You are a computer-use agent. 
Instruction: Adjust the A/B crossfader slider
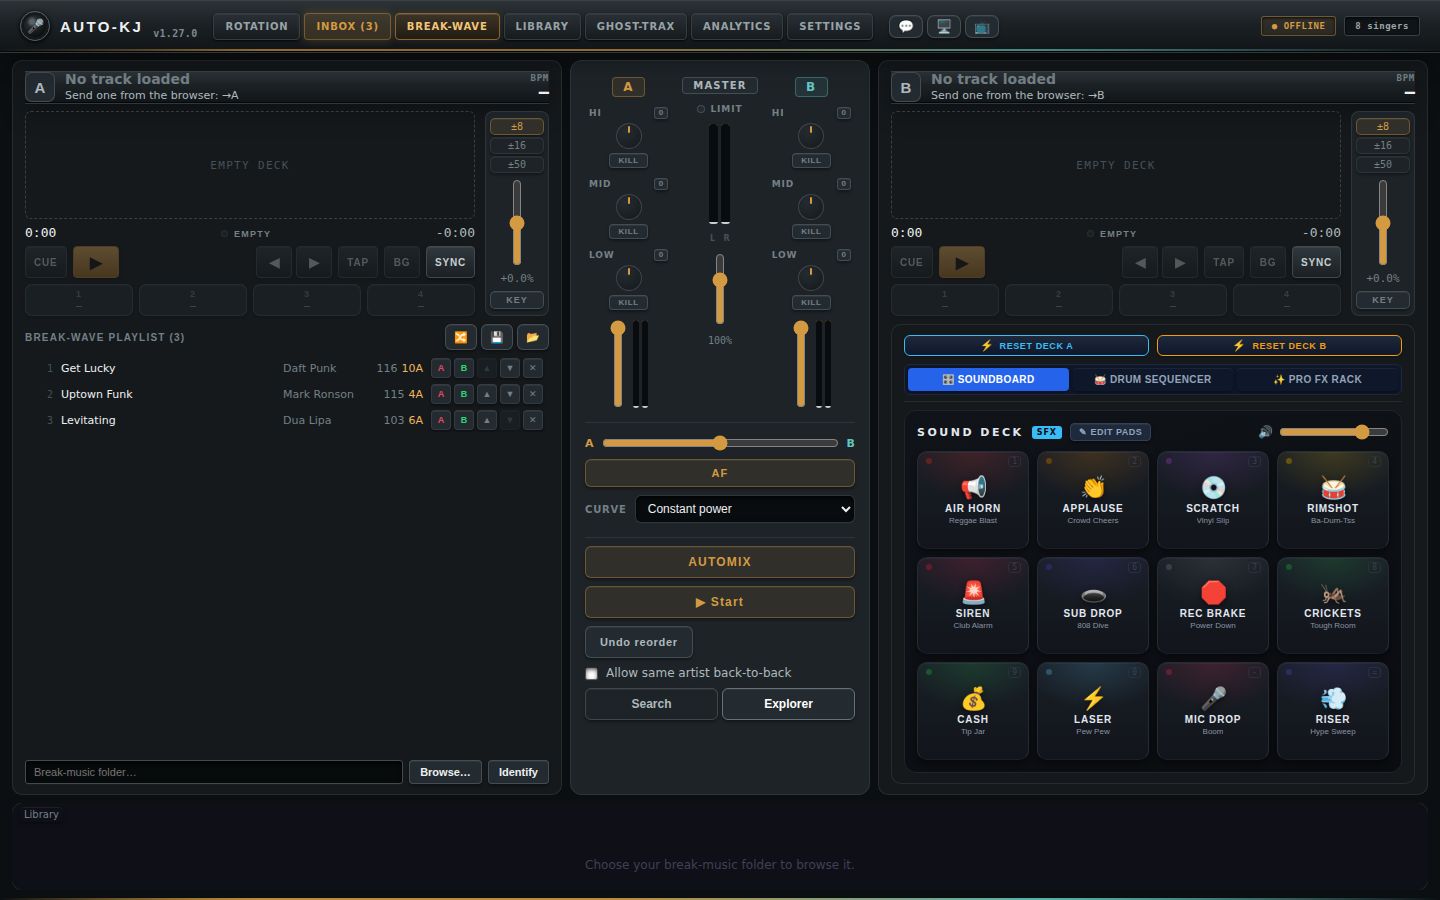coord(720,443)
